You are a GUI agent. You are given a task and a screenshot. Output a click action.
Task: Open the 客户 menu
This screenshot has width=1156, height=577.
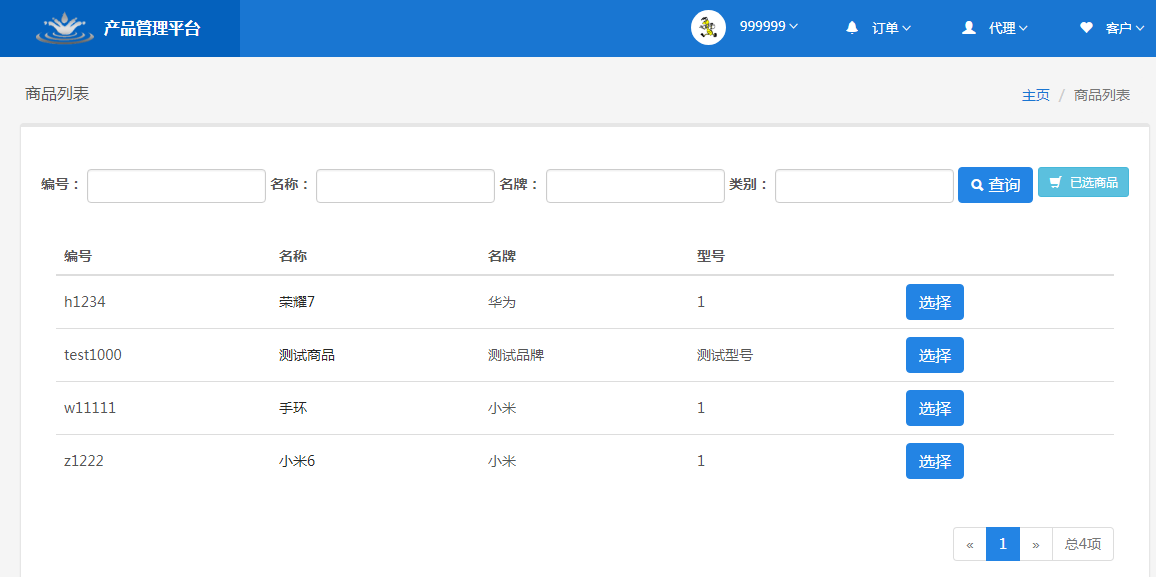pyautogui.click(x=1124, y=28)
